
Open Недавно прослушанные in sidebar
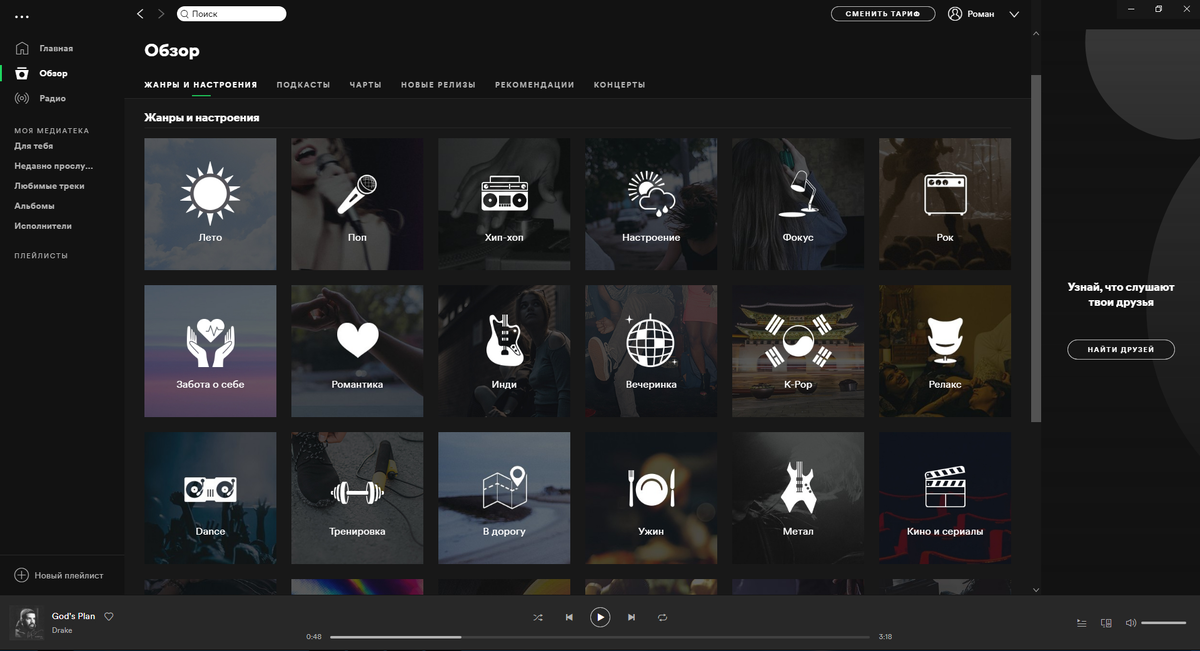pyautogui.click(x=54, y=166)
